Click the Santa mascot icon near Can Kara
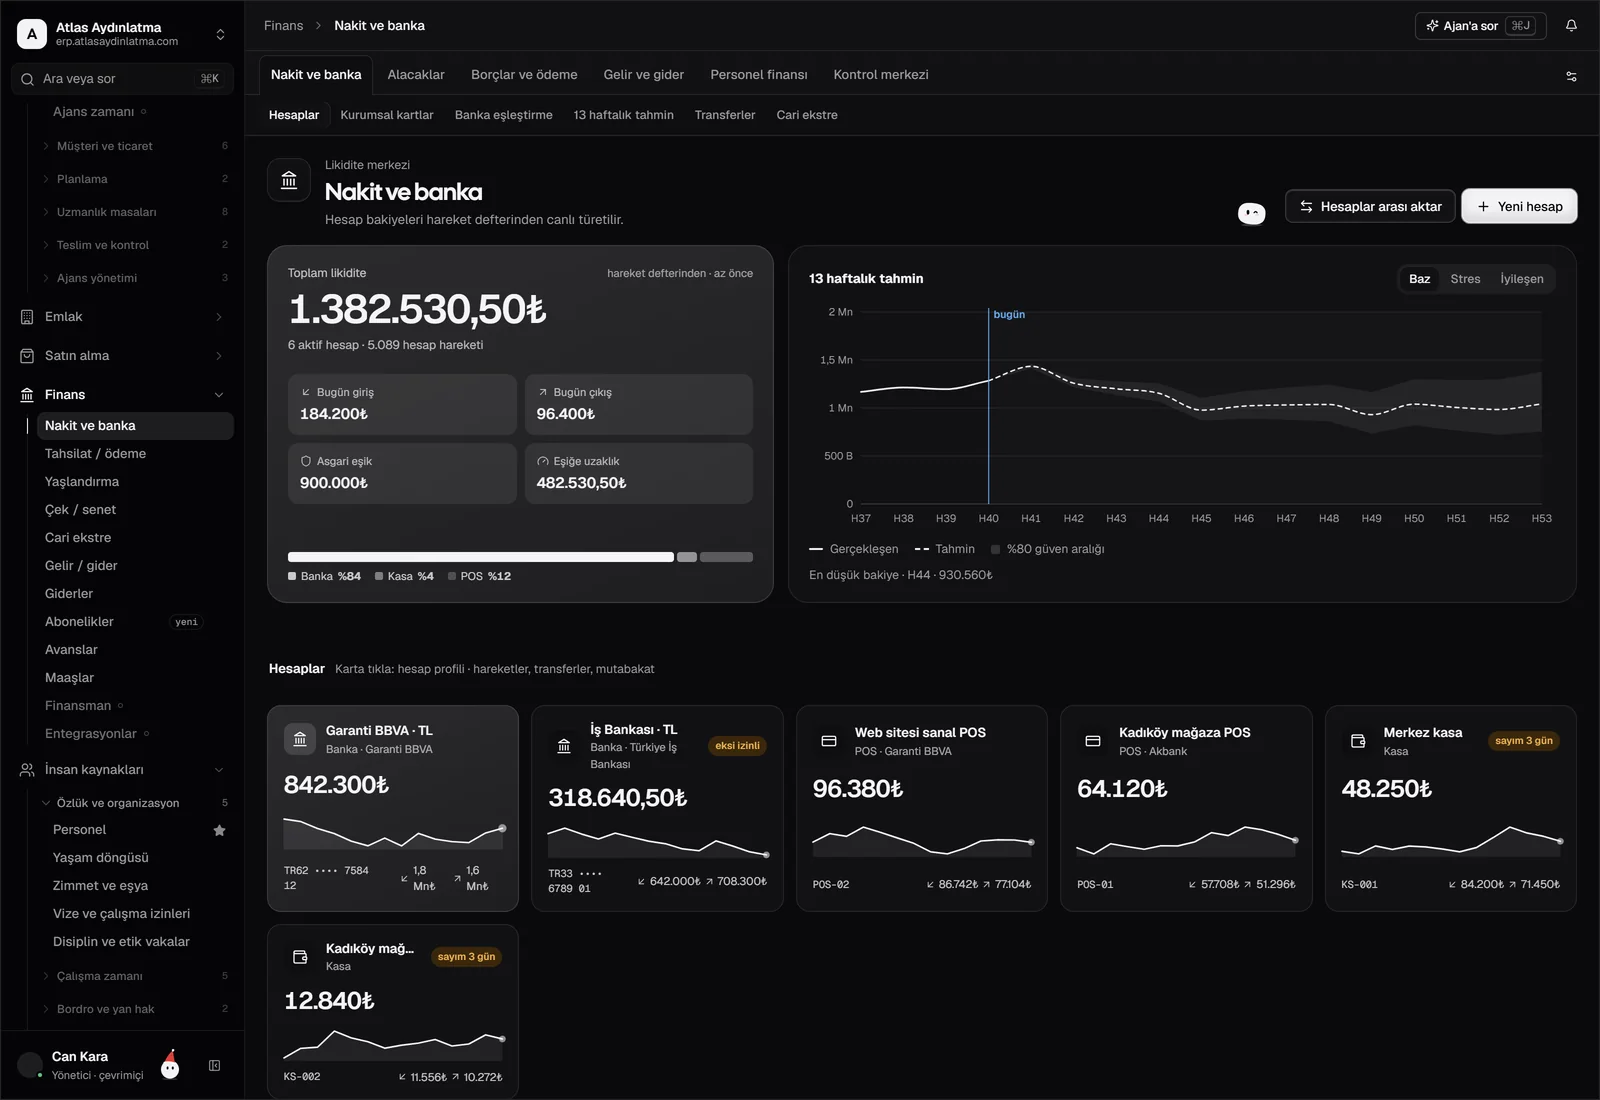 point(170,1065)
